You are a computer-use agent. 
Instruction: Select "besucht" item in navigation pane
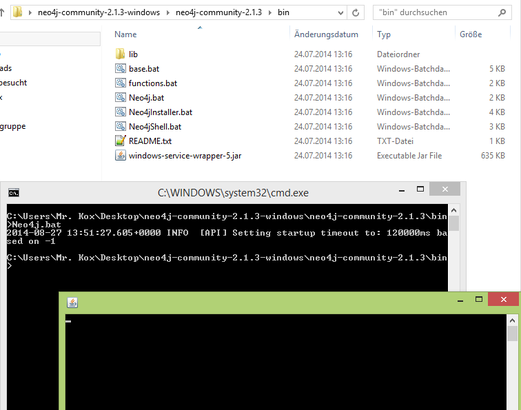point(13,83)
